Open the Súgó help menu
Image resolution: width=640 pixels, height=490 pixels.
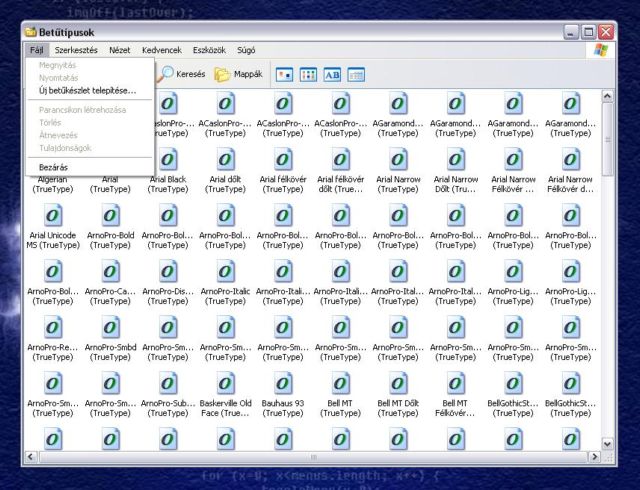pyautogui.click(x=245, y=48)
